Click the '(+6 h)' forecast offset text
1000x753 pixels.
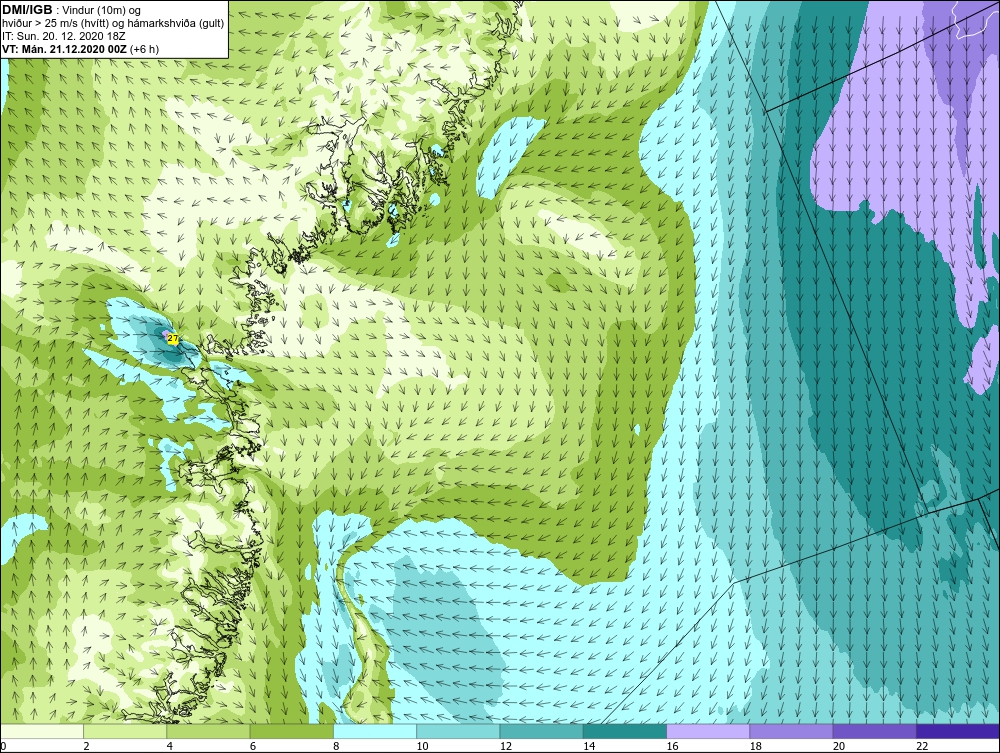tap(145, 49)
